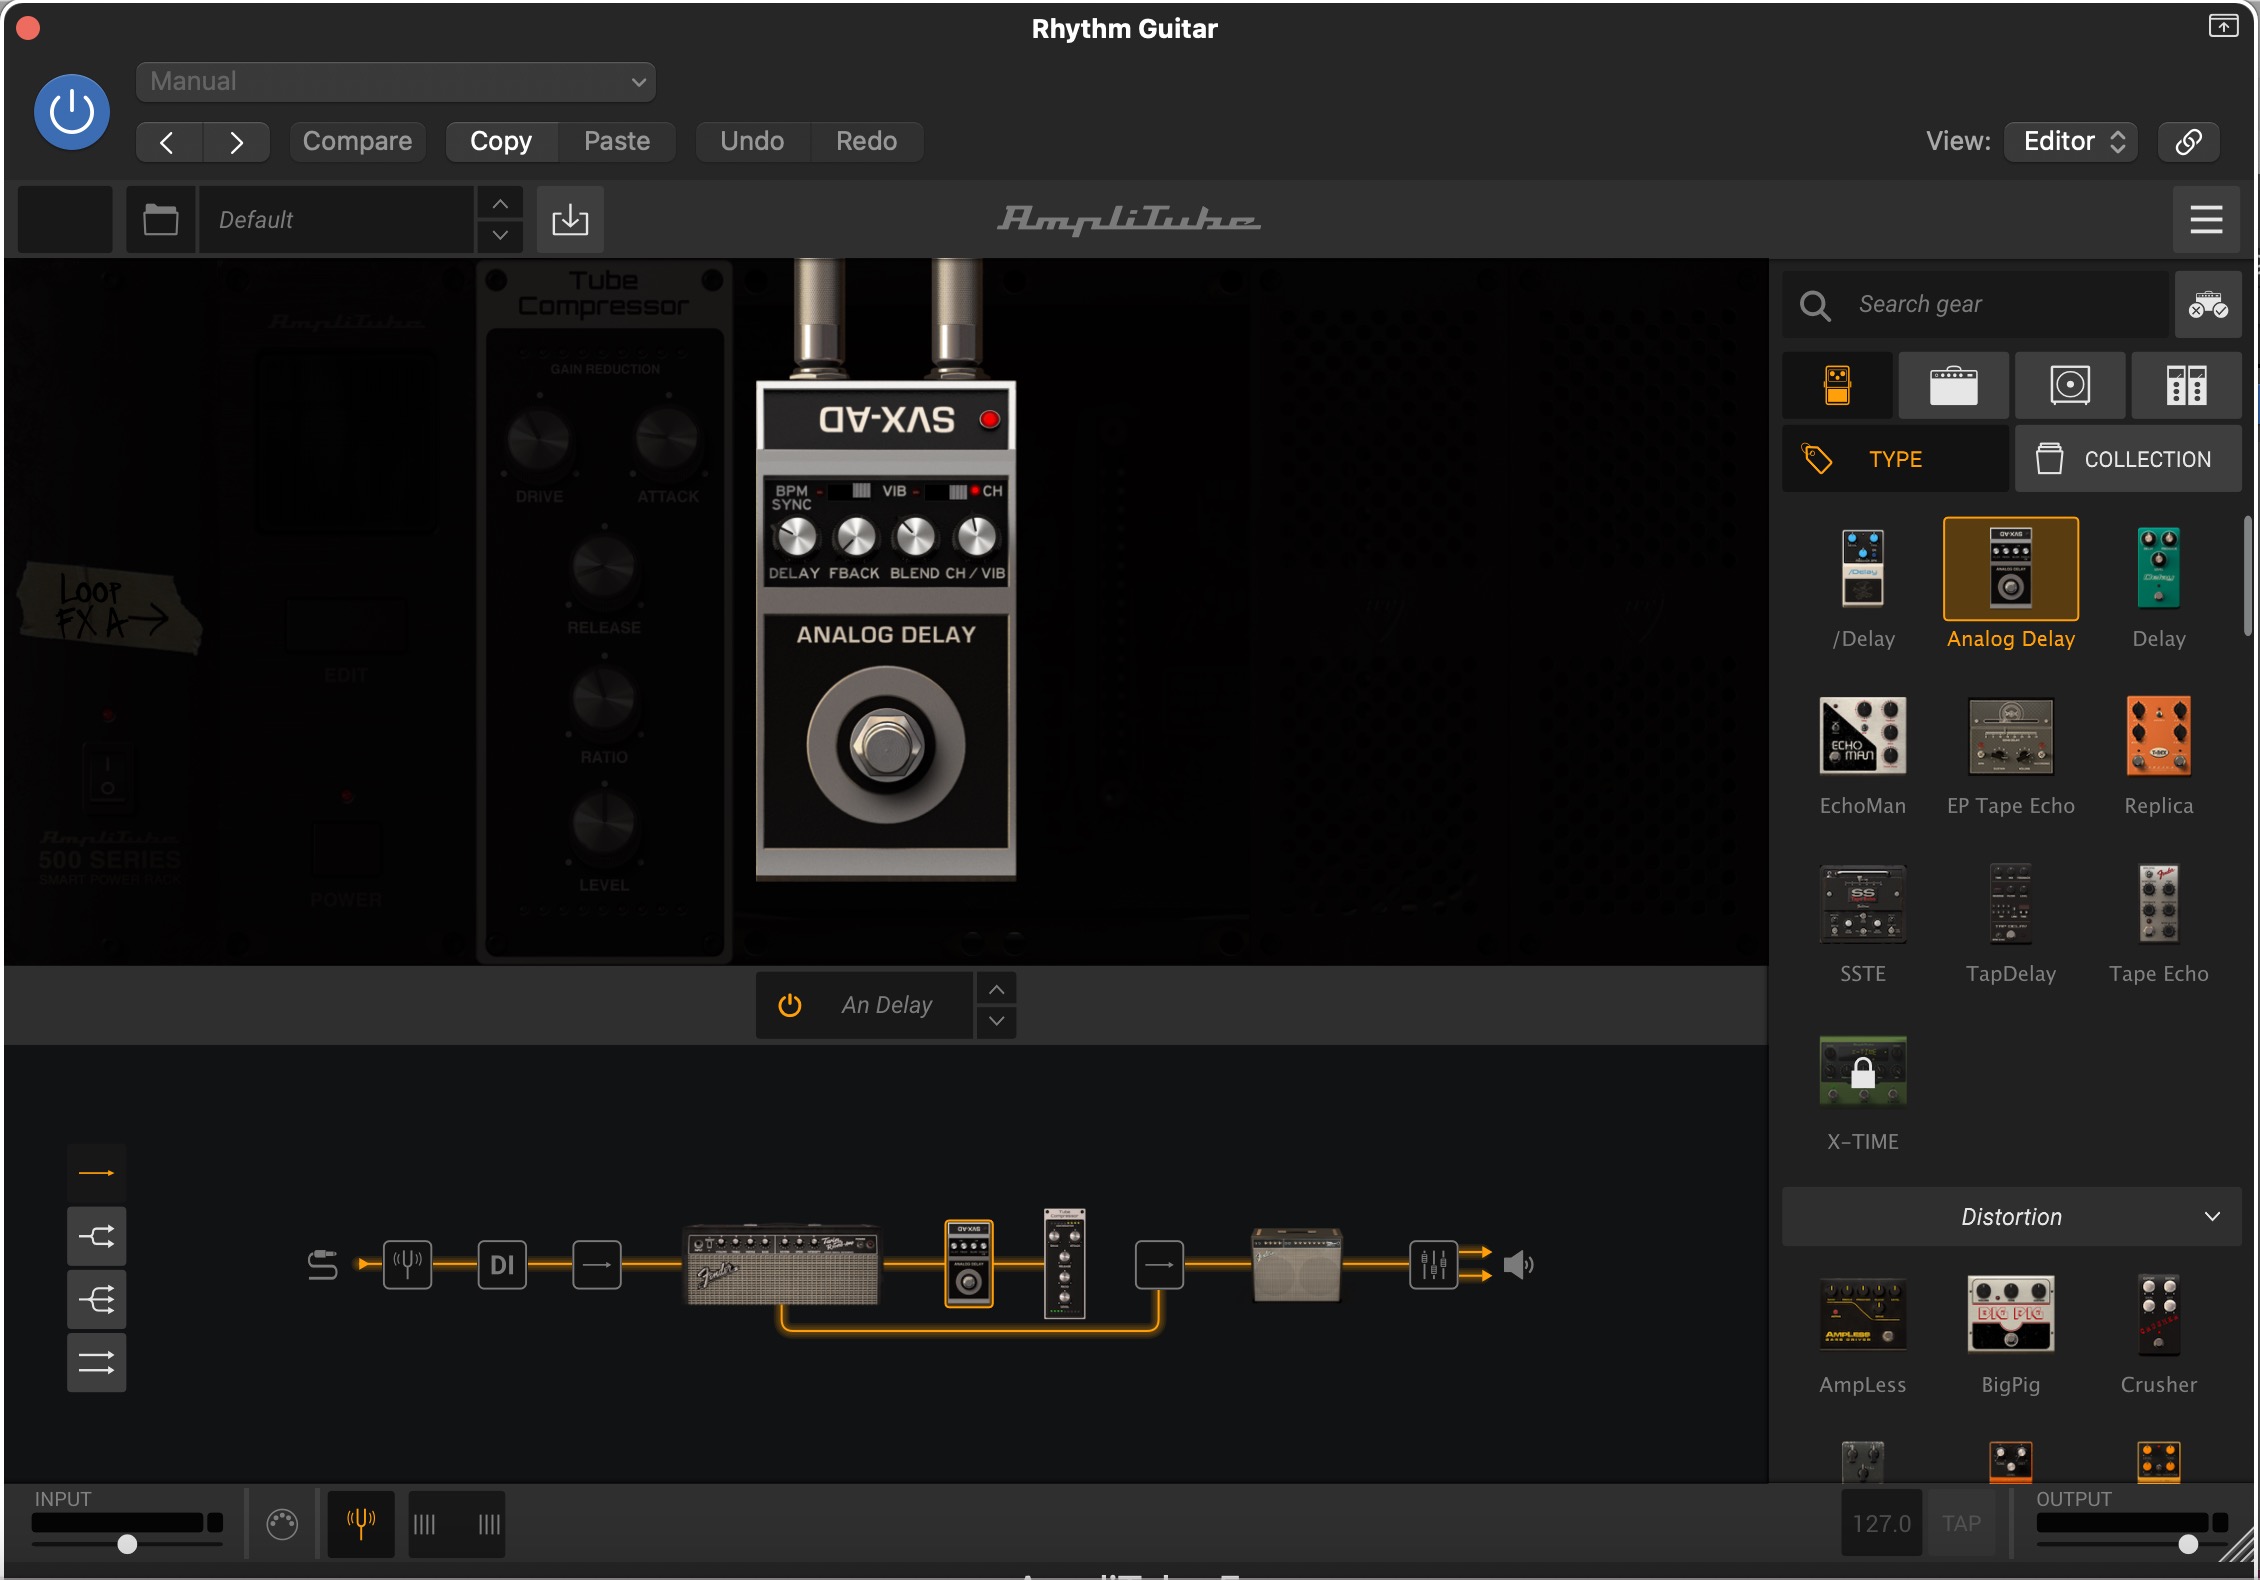Viewport: 2260px width, 1580px height.
Task: Select the single serial chain routing
Action: pos(96,1173)
